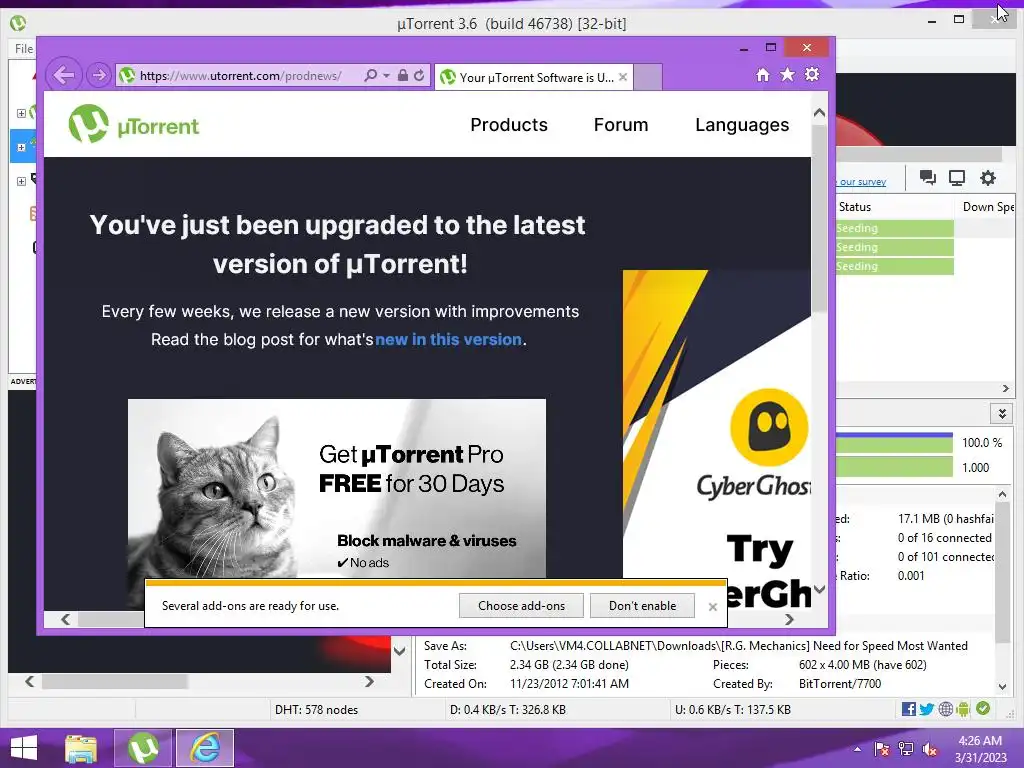Click browser horizontal scroll left arrow
The height and width of the screenshot is (768, 1024).
pyautogui.click(x=65, y=619)
